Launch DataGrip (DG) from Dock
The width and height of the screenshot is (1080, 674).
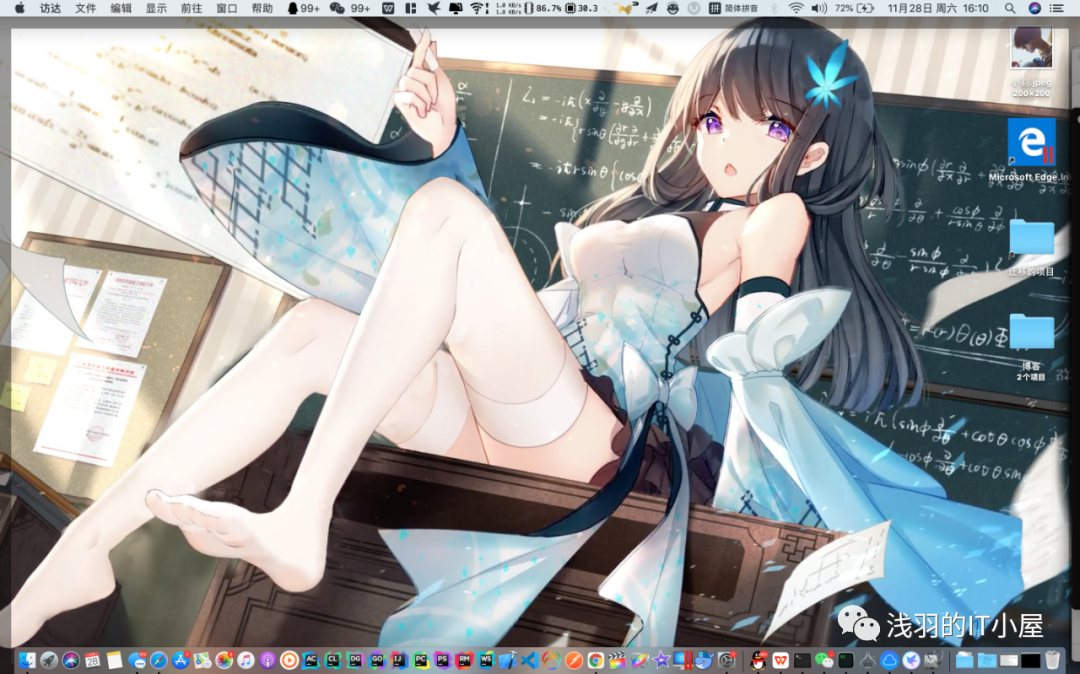coord(355,660)
